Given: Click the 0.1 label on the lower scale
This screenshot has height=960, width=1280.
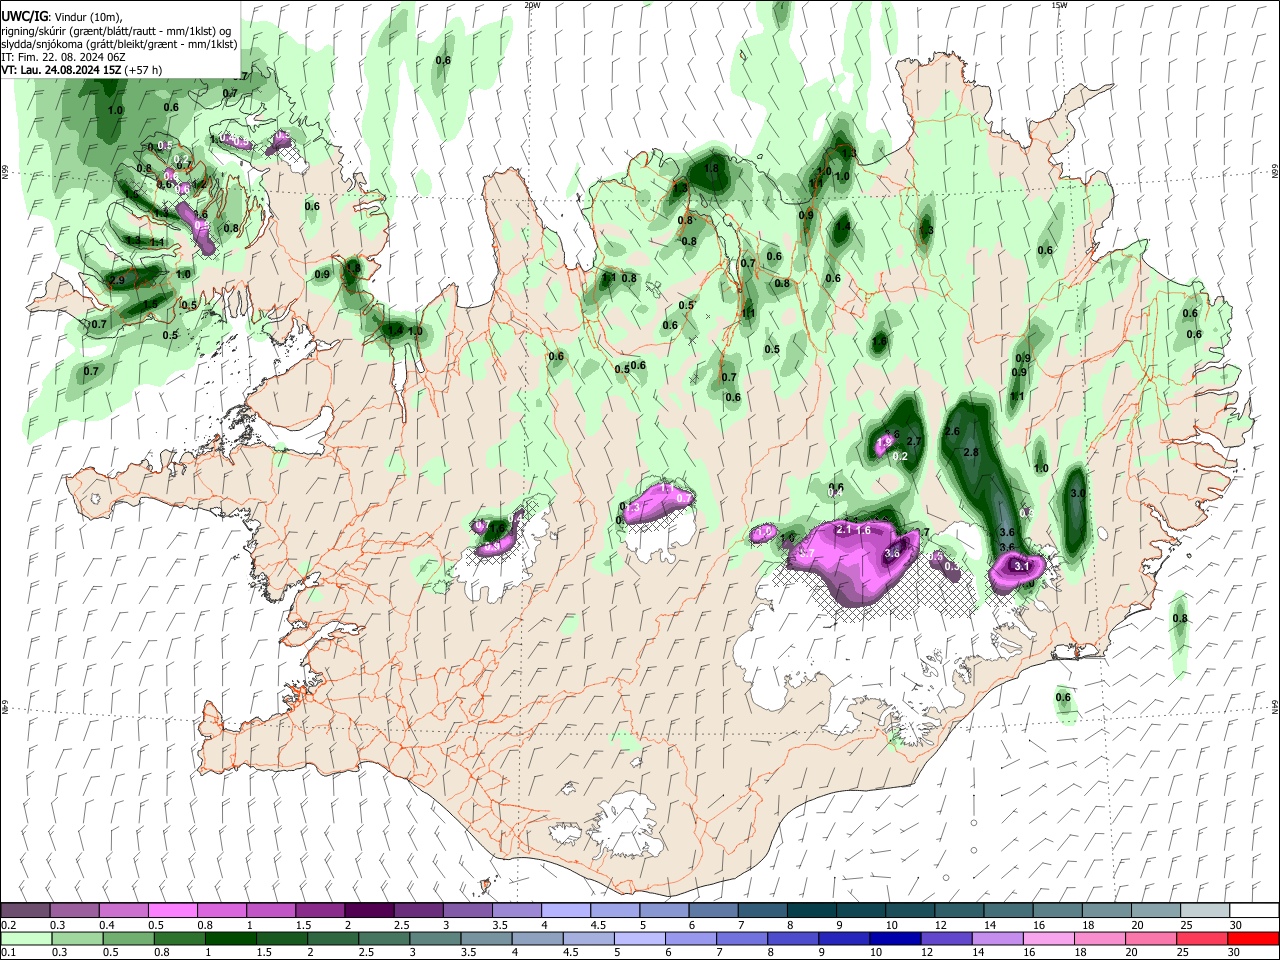Looking at the screenshot, I should (8, 952).
